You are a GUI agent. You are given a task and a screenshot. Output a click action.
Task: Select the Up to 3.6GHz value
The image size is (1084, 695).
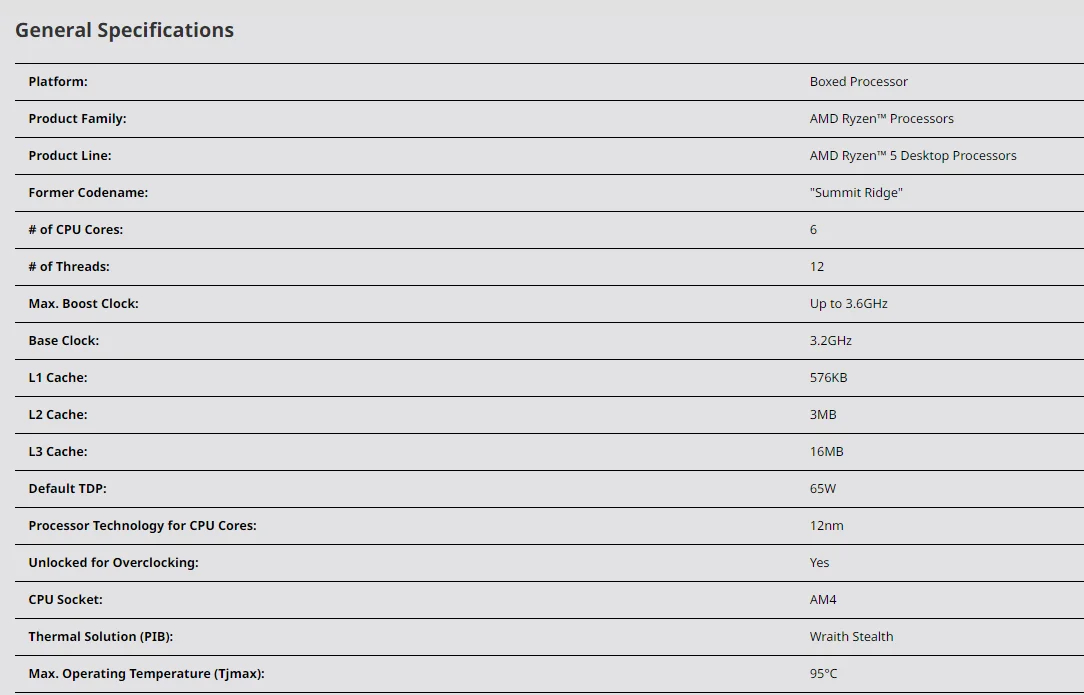point(848,304)
